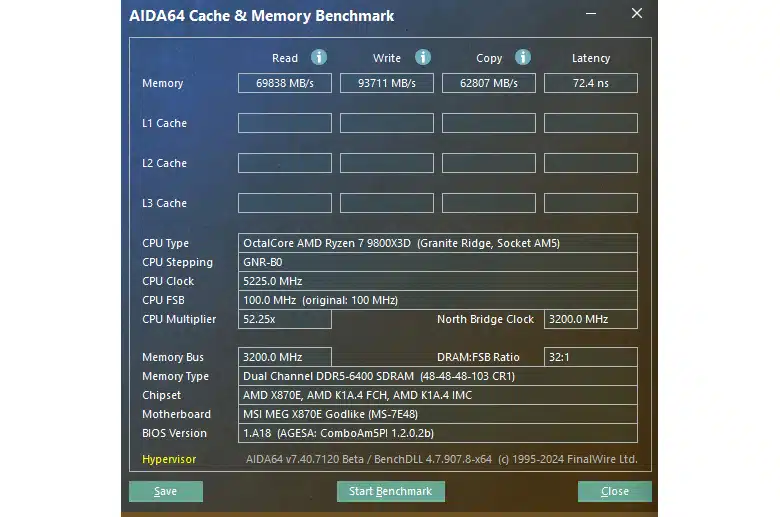Click the empty L2 Cache Read field
780x517 pixels.
(x=285, y=163)
